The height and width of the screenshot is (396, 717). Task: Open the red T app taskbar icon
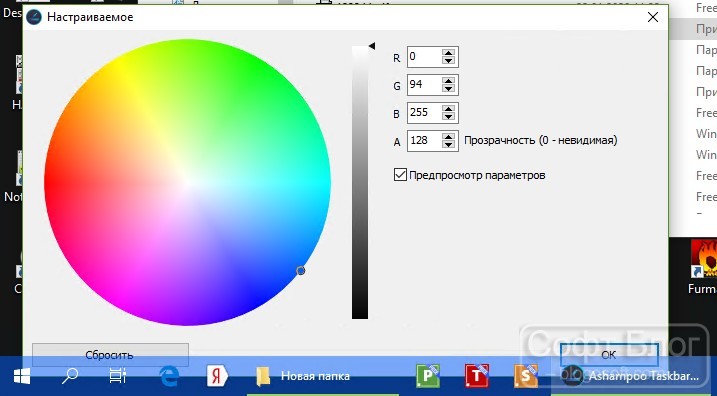pyautogui.click(x=477, y=376)
